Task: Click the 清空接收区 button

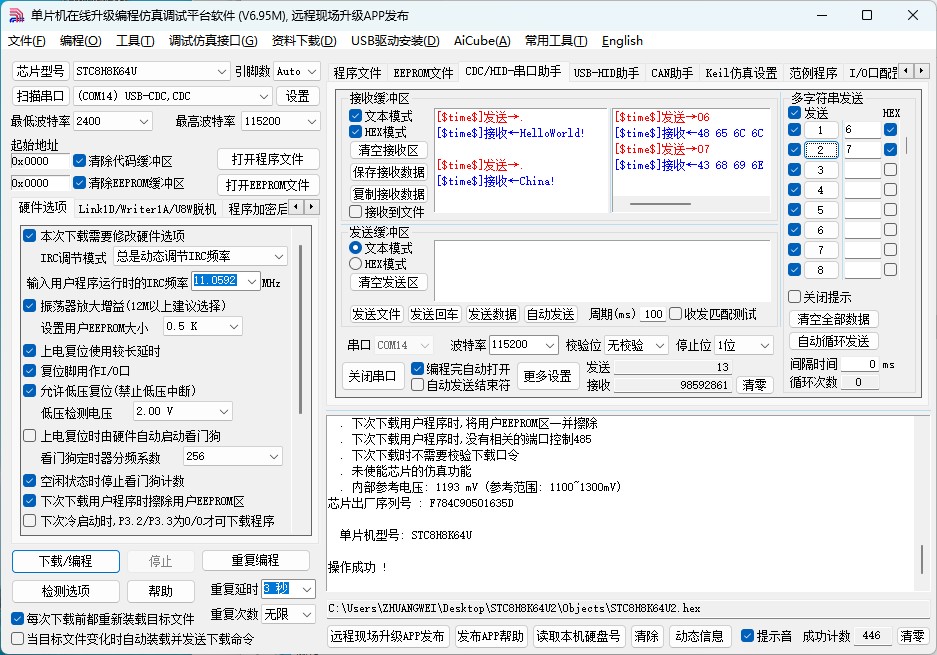Action: pyautogui.click(x=388, y=150)
